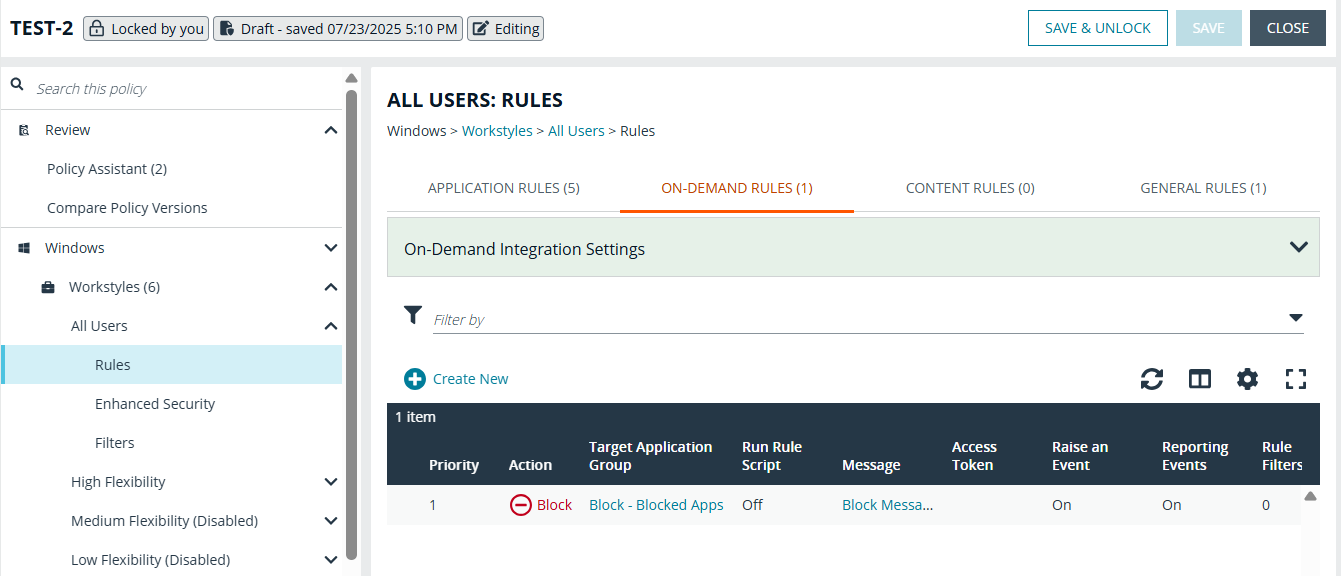This screenshot has height=576, width=1341.
Task: Sort by Action column header
Action: [x=530, y=465]
